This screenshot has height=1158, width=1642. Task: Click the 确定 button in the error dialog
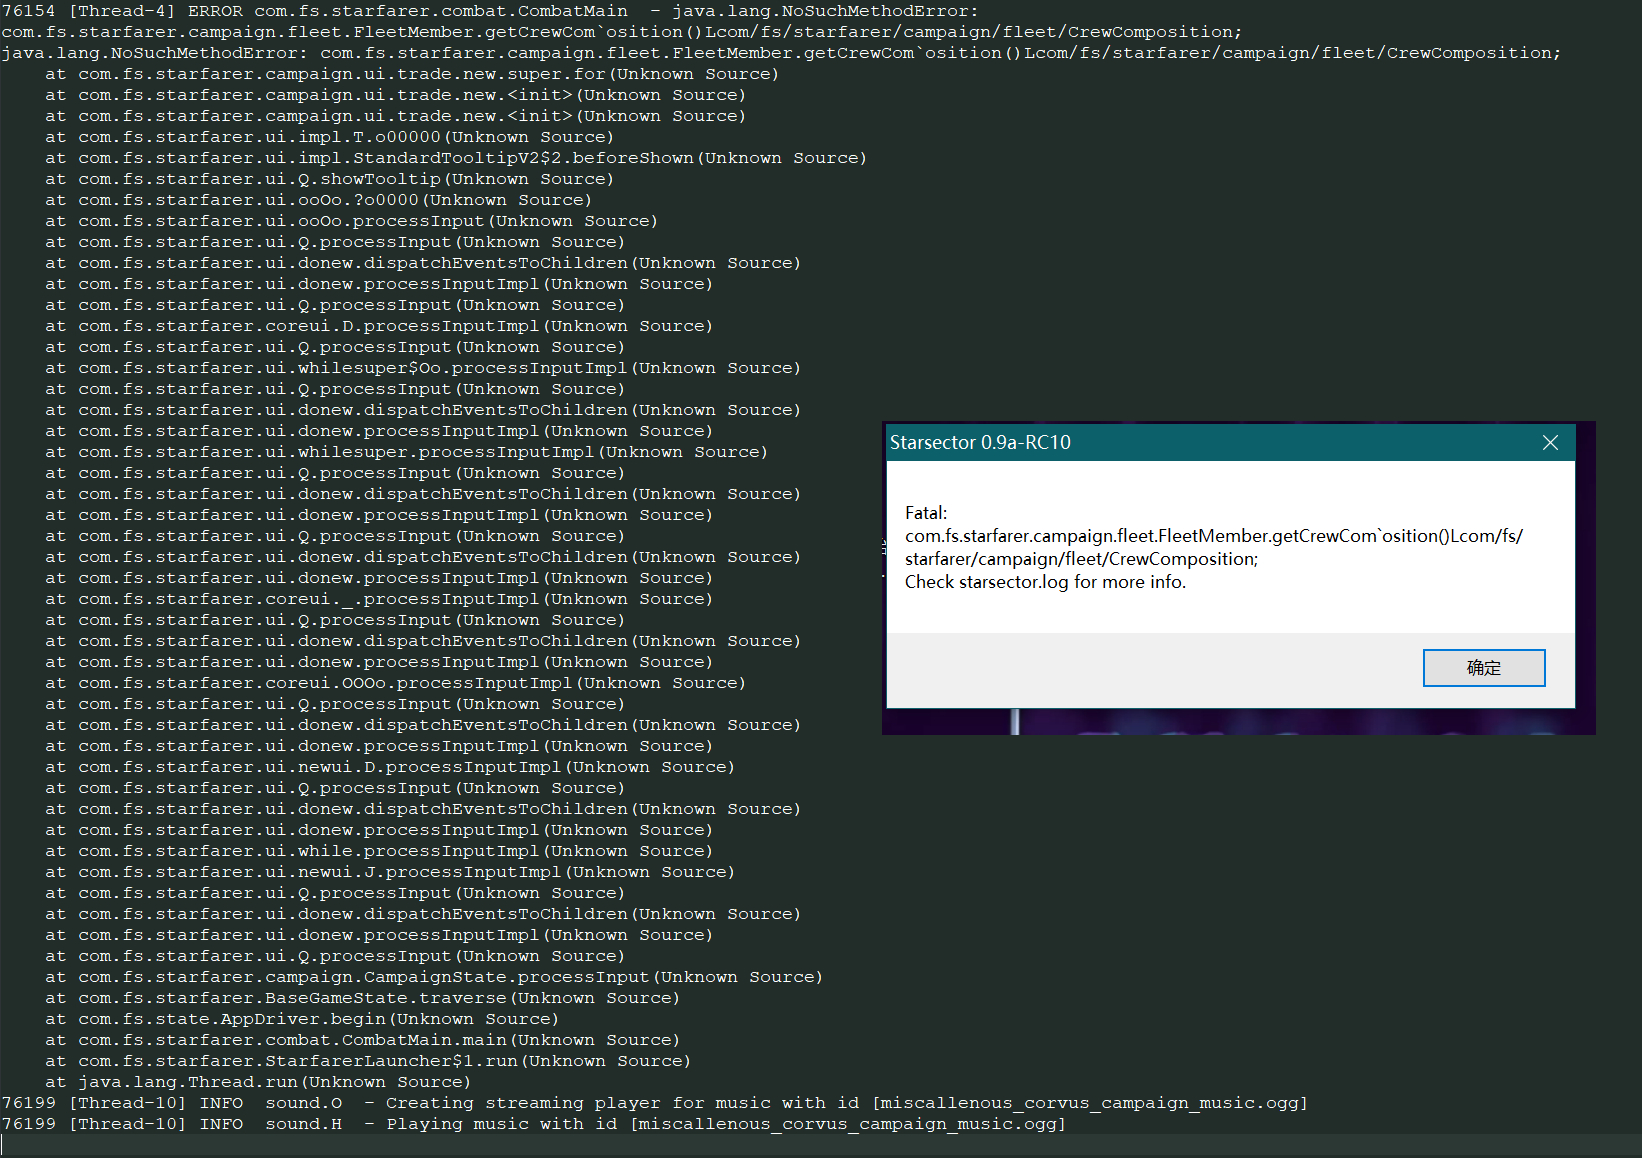tap(1483, 668)
